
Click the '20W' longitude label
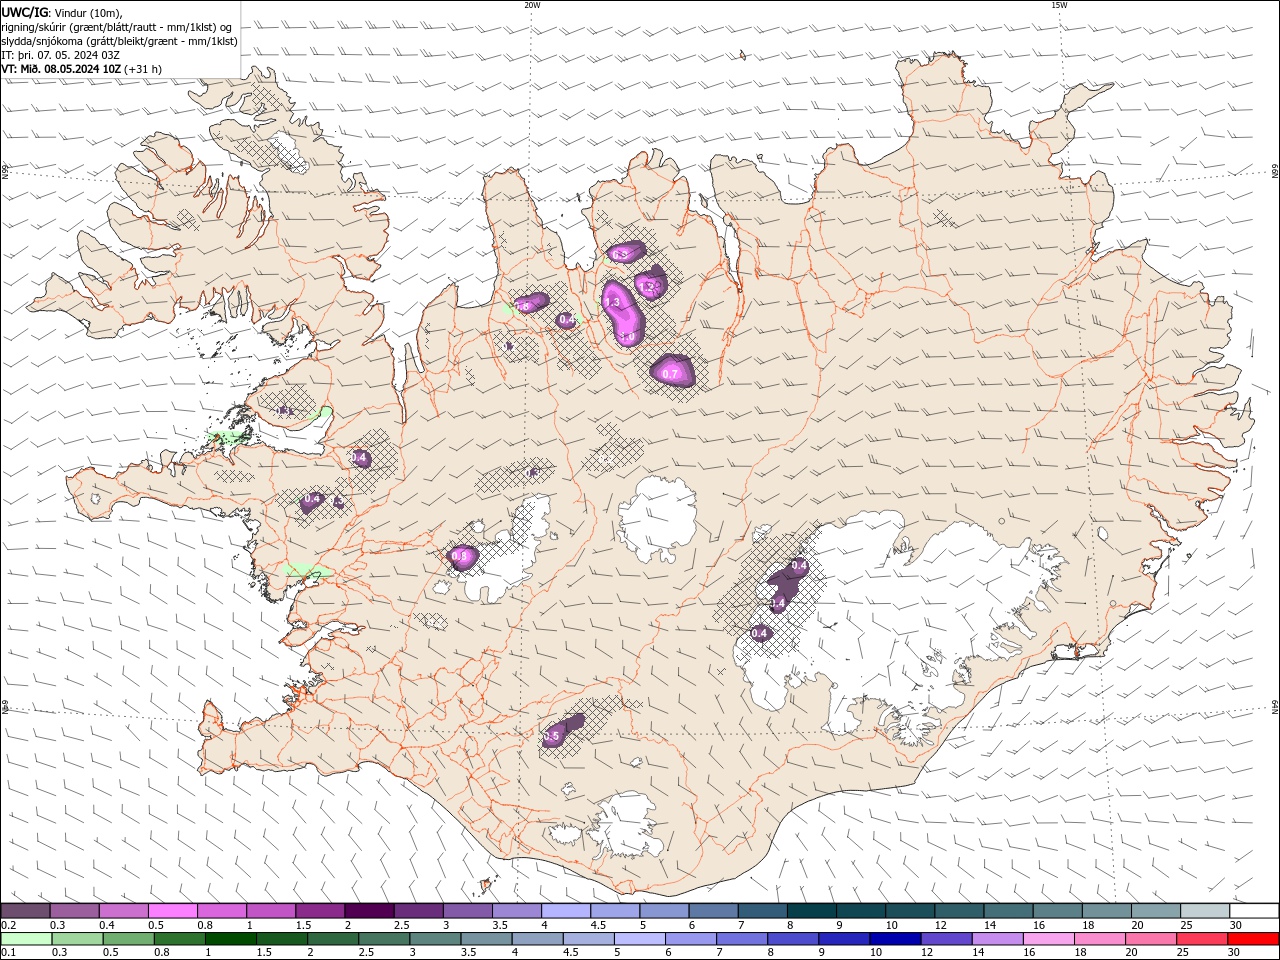point(532,5)
